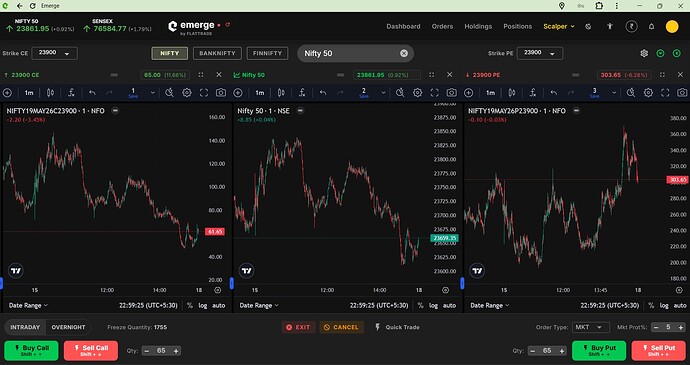Image resolution: width=690 pixels, height=365 pixels.
Task: Increase call quantity with plus stepper
Action: pyautogui.click(x=176, y=351)
